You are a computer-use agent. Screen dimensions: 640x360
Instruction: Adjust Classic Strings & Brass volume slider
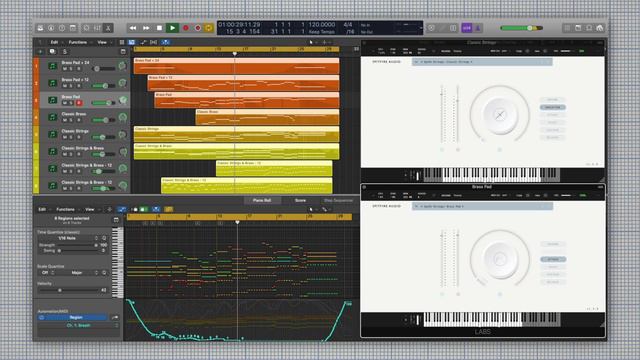(x=103, y=154)
